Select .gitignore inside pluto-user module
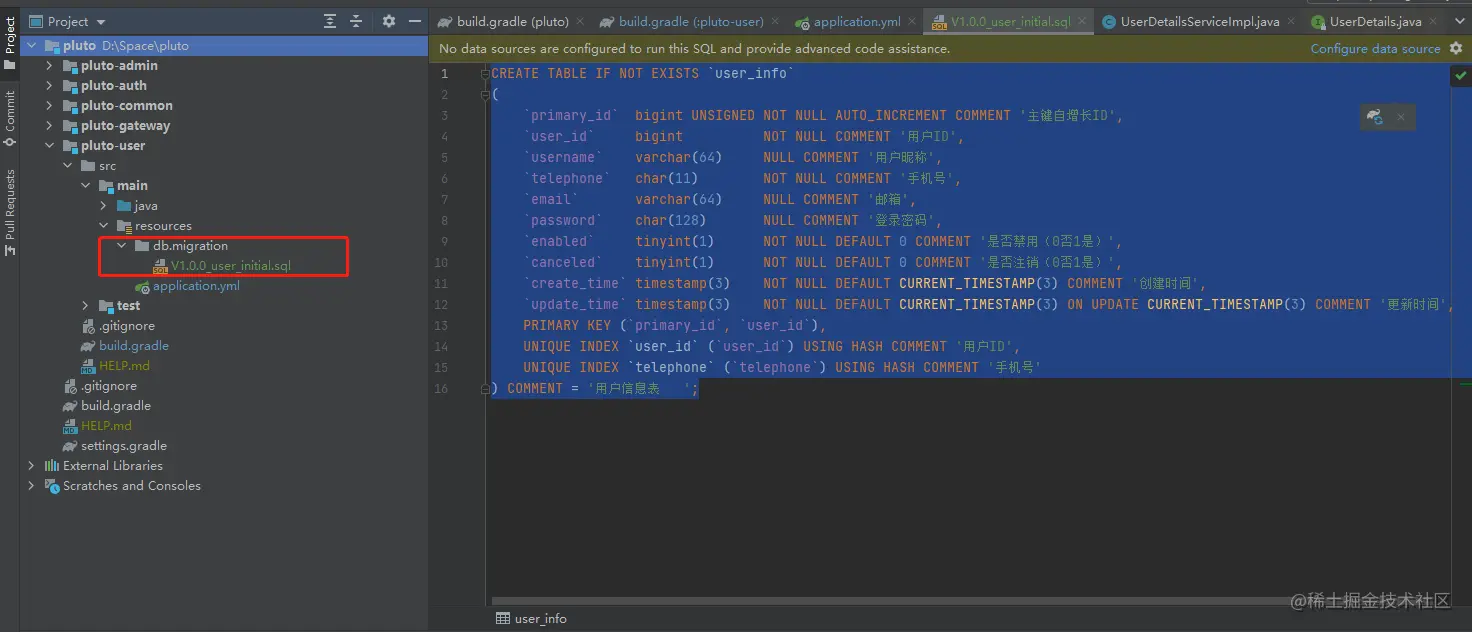1472x632 pixels. (125, 325)
